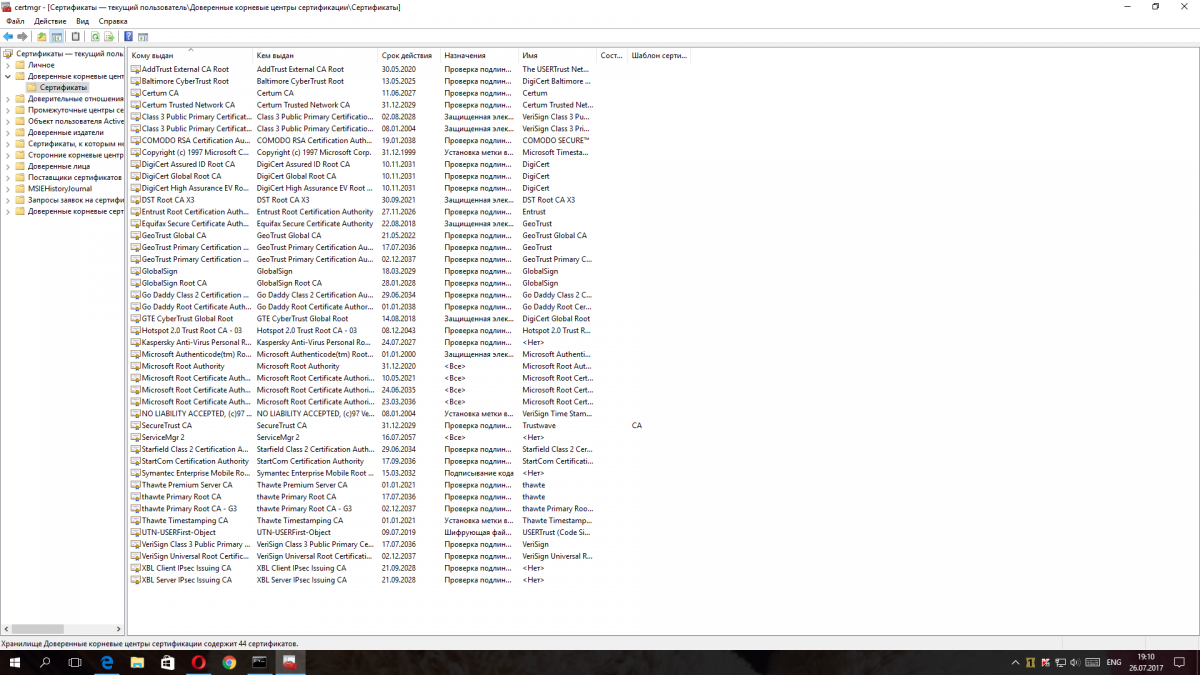Expand the Сторонние корневые центры node
This screenshot has width=1200, height=675.
click(x=8, y=155)
